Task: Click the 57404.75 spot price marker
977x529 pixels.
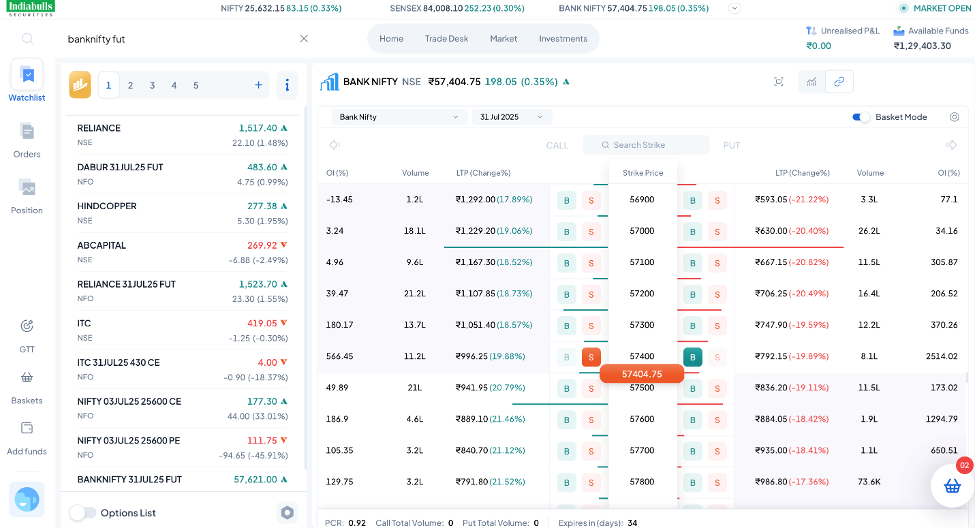Action: pyautogui.click(x=642, y=374)
